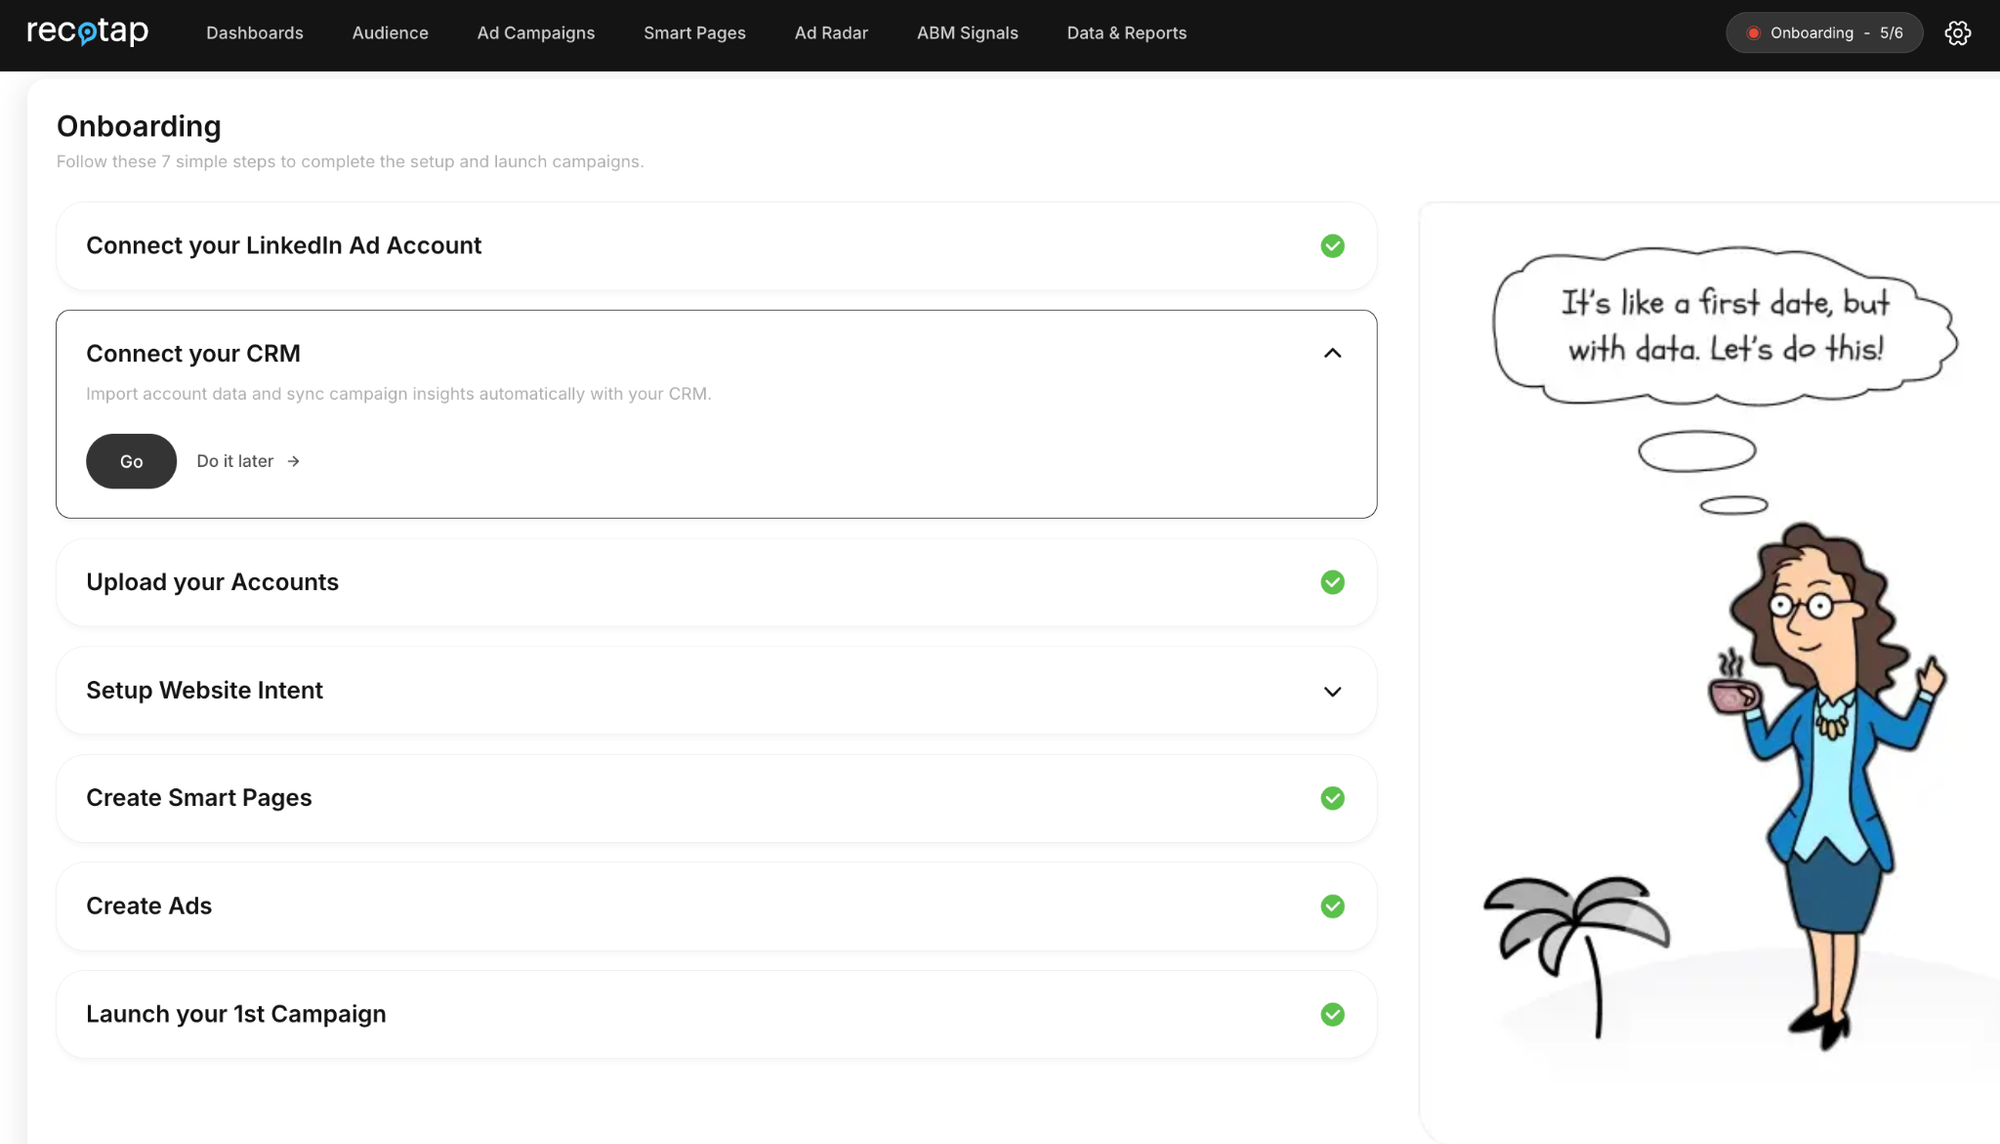The height and width of the screenshot is (1144, 2000).
Task: Go to ABM Signals
Action: [x=967, y=33]
